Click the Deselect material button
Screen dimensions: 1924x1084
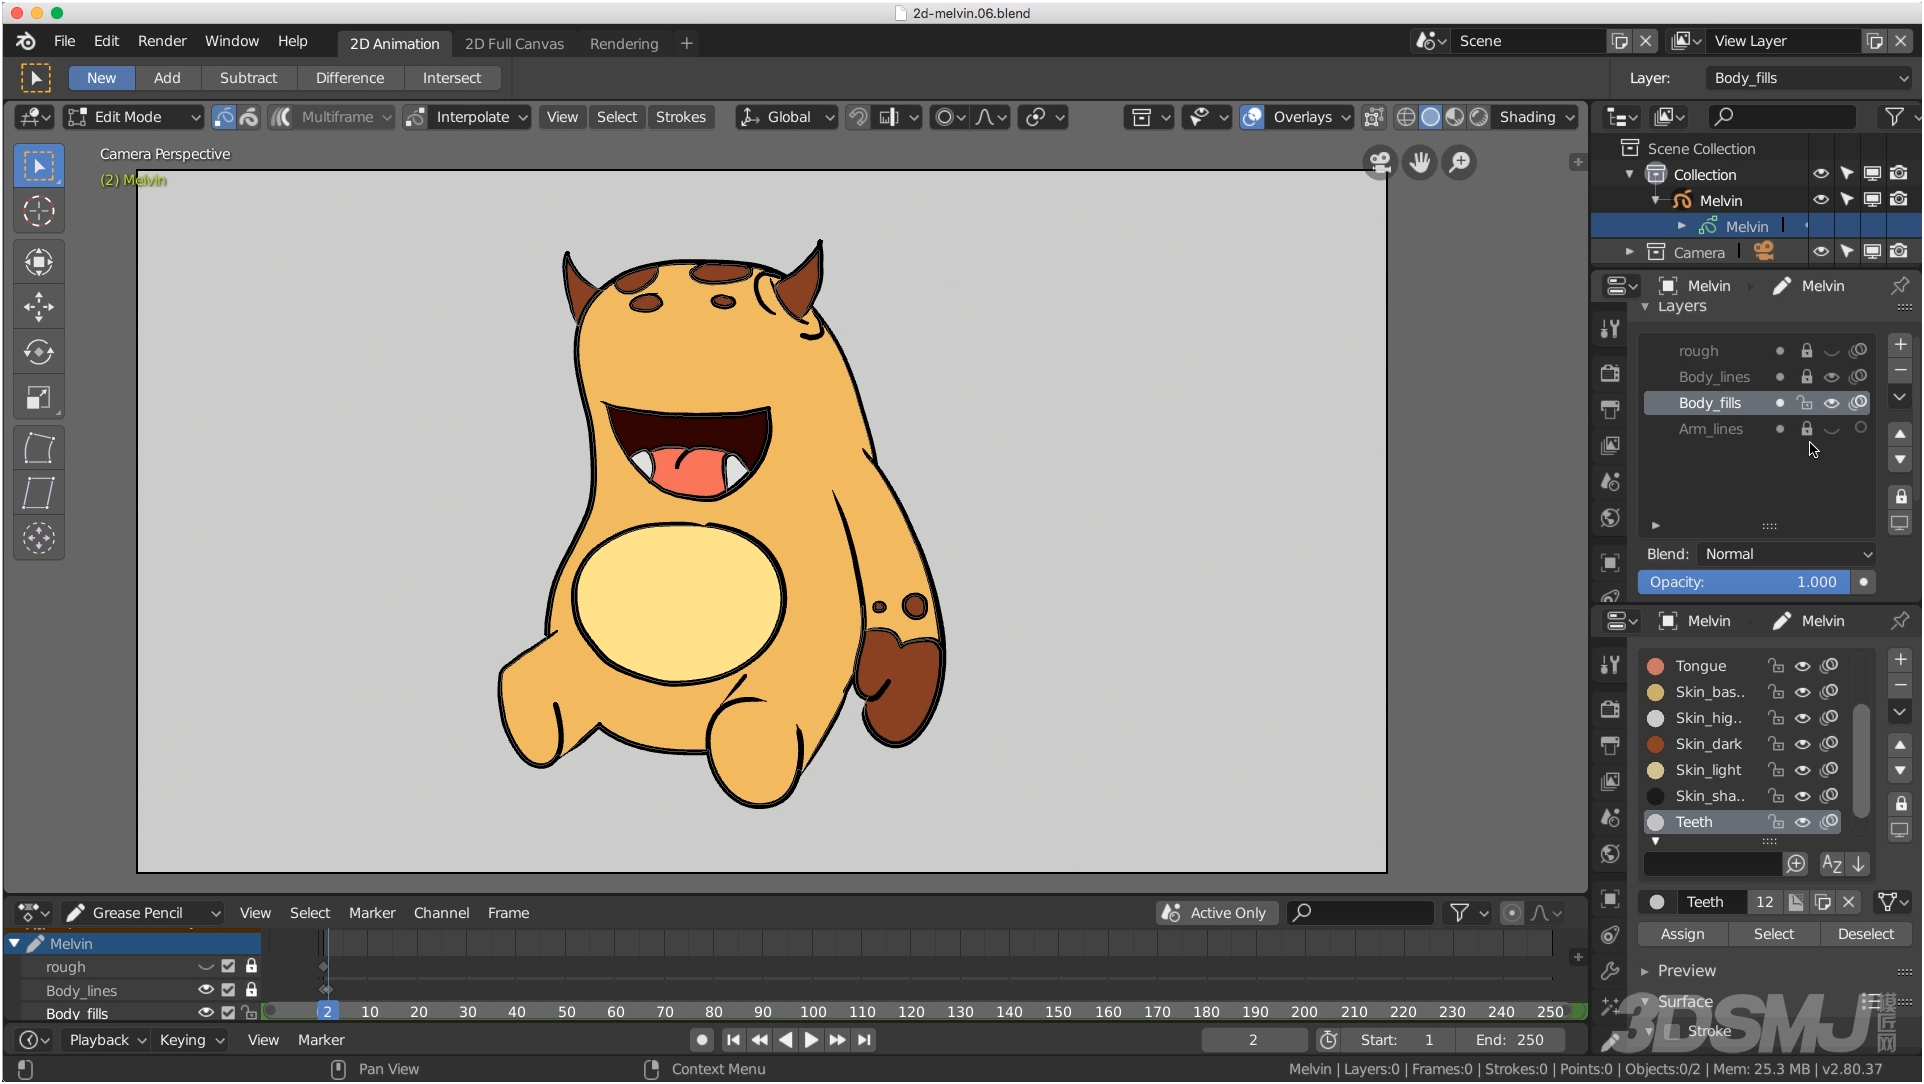tap(1865, 934)
